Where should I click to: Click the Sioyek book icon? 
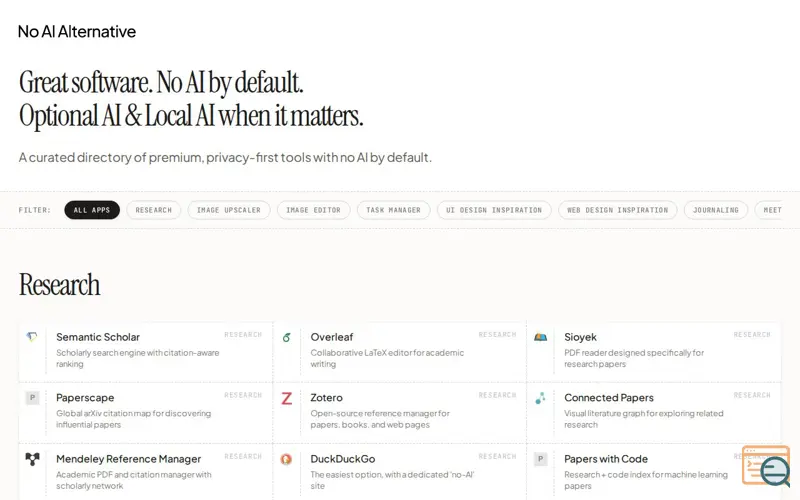[x=540, y=337]
